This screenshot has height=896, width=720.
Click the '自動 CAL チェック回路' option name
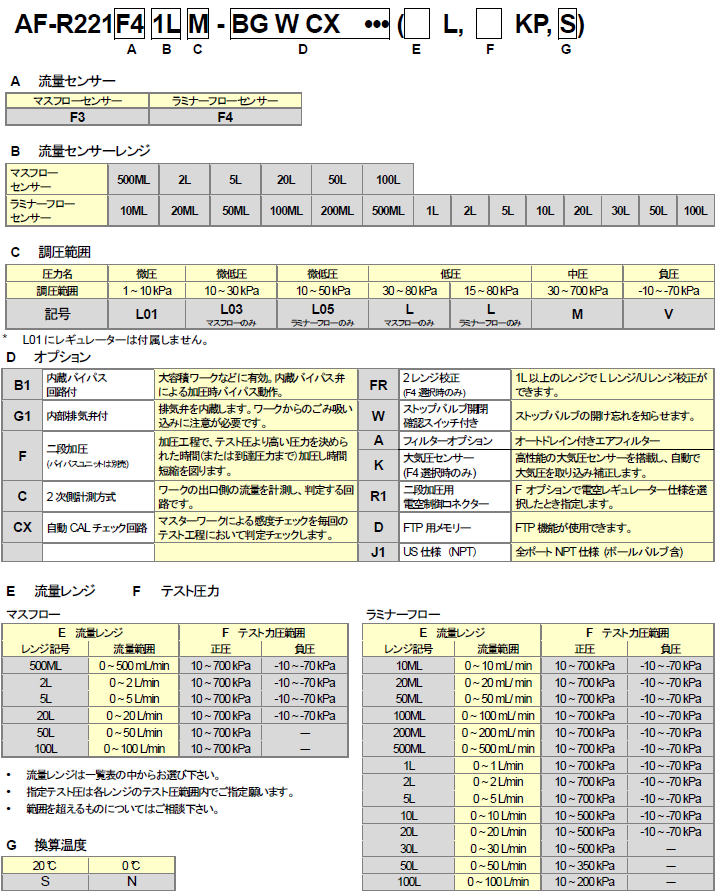click(97, 527)
